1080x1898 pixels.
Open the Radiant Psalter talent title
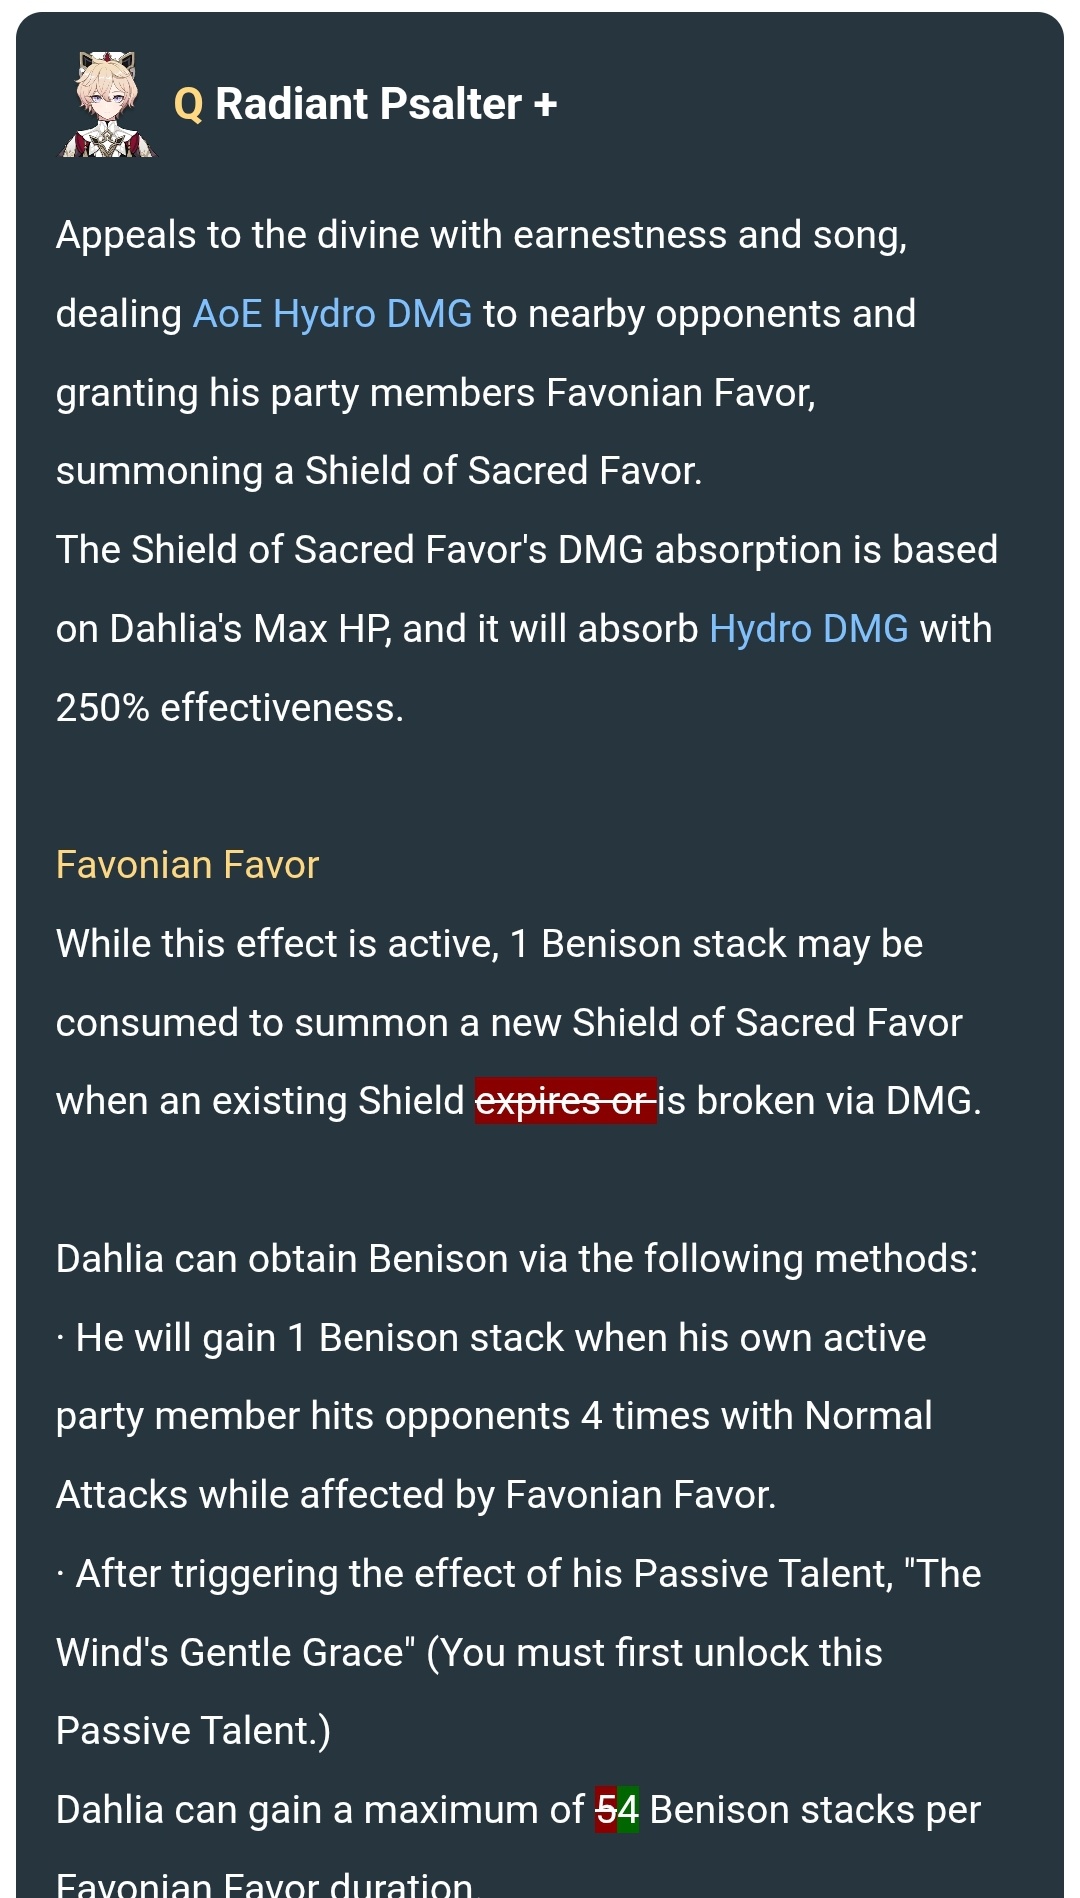[x=368, y=104]
